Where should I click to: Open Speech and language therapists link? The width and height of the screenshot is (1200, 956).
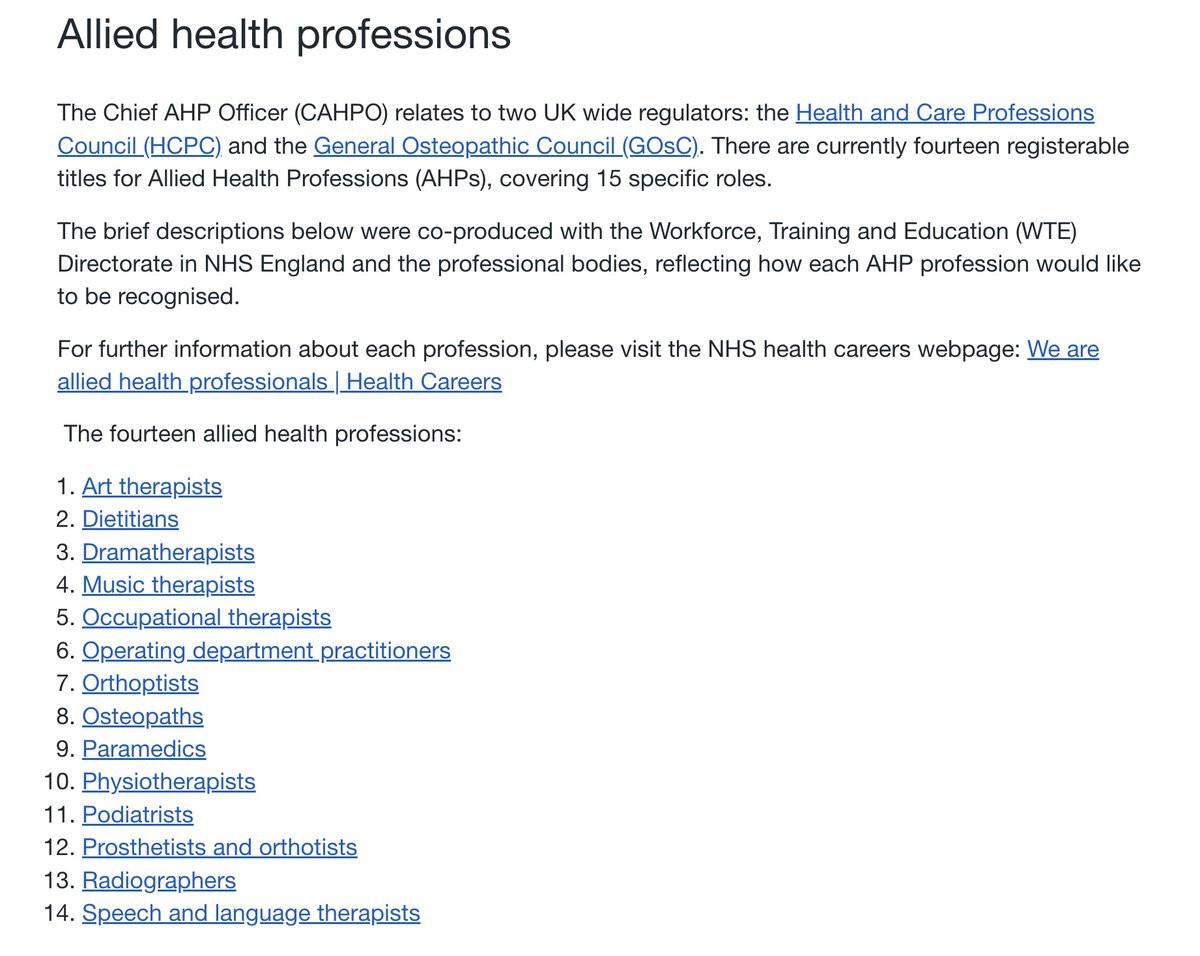251,914
